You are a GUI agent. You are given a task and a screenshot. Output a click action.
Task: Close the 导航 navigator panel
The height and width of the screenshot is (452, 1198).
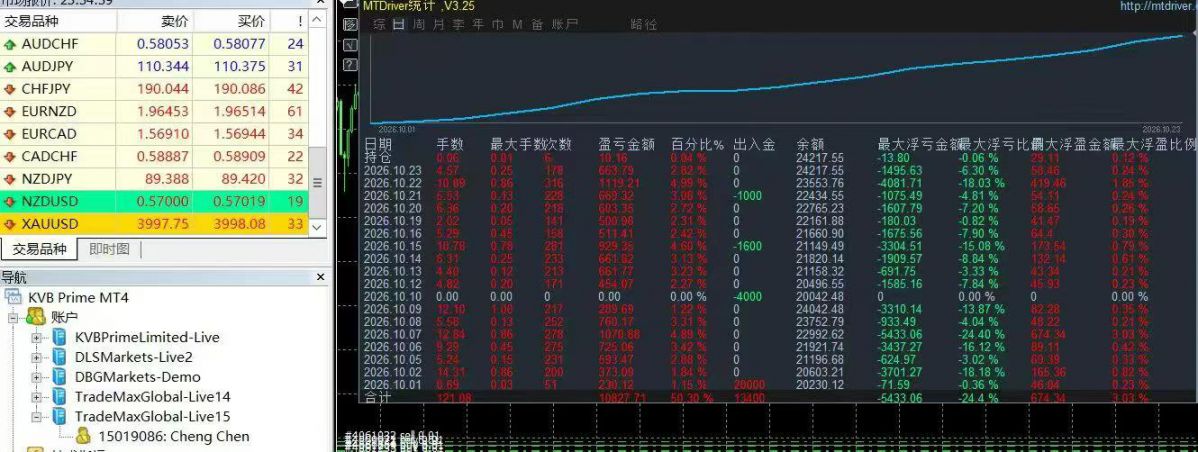tap(321, 277)
